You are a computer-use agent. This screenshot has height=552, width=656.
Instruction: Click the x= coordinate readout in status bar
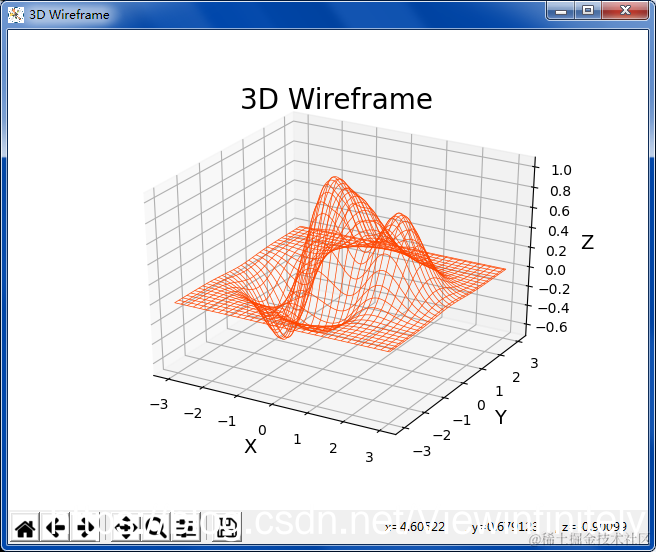click(415, 526)
